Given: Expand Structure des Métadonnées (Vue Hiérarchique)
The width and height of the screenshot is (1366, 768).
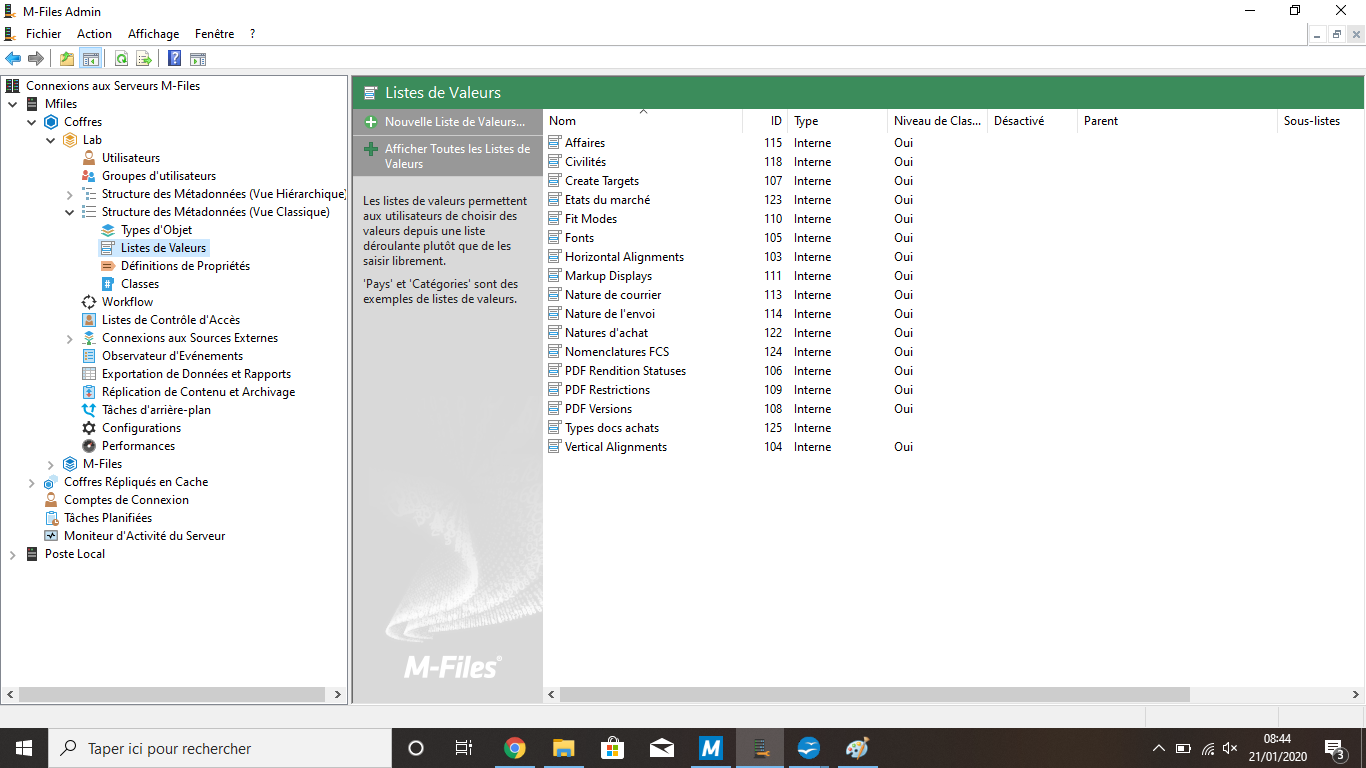Looking at the screenshot, I should click(x=70, y=194).
